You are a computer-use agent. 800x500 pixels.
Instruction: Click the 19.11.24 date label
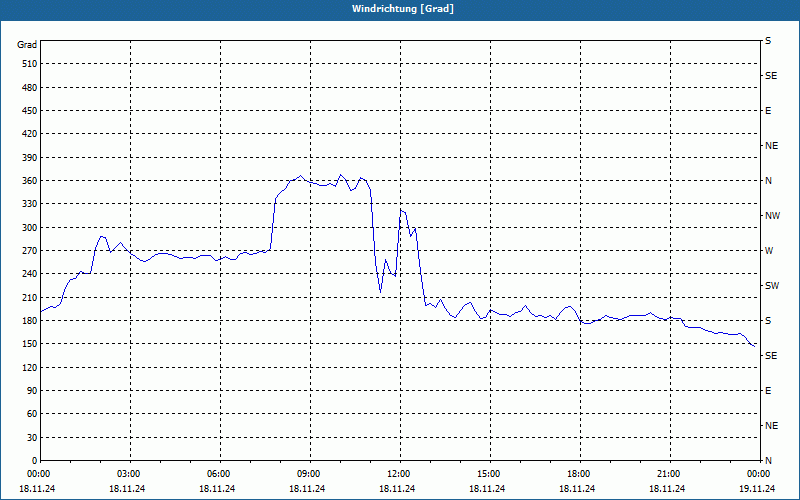[757, 489]
